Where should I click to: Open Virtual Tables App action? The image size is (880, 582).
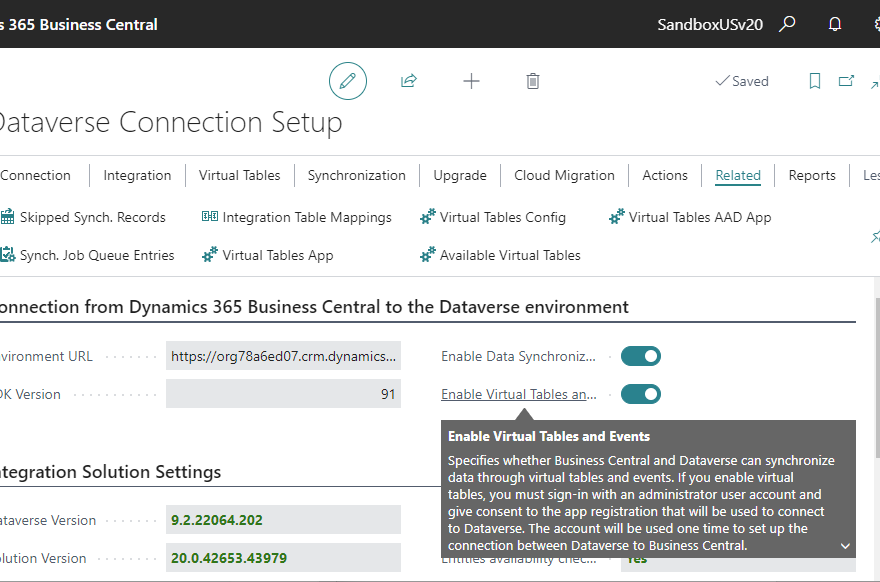coord(278,255)
